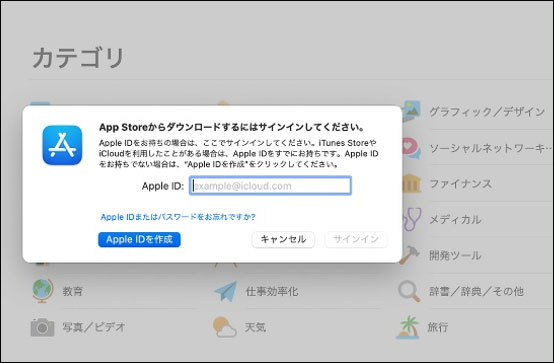Select the ソーシャルネットワーキング category label
554x363 pixels.
pos(490,148)
